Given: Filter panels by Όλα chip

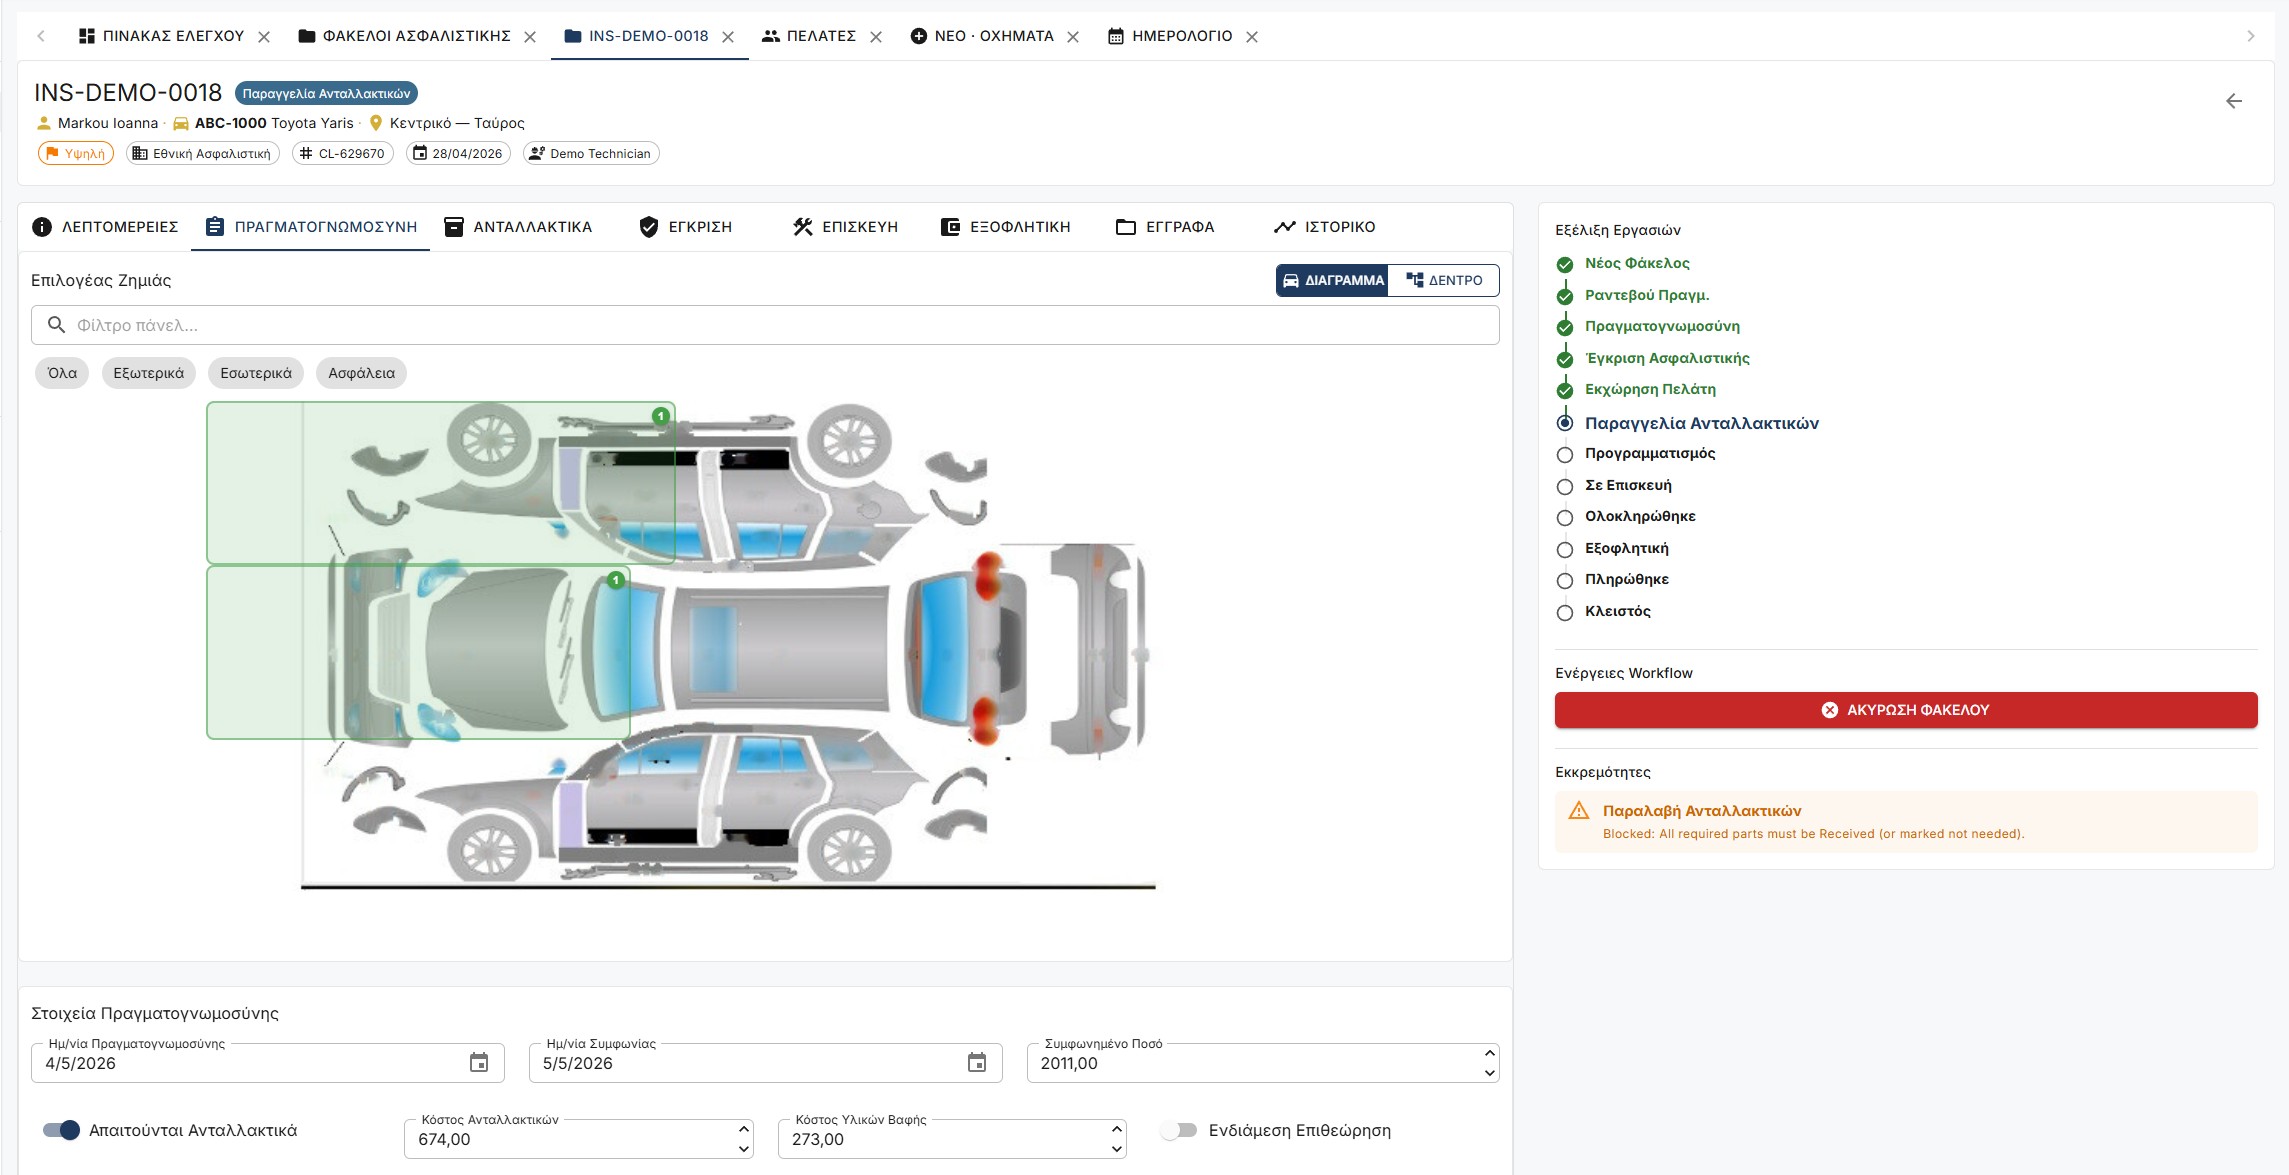Looking at the screenshot, I should coord(62,373).
